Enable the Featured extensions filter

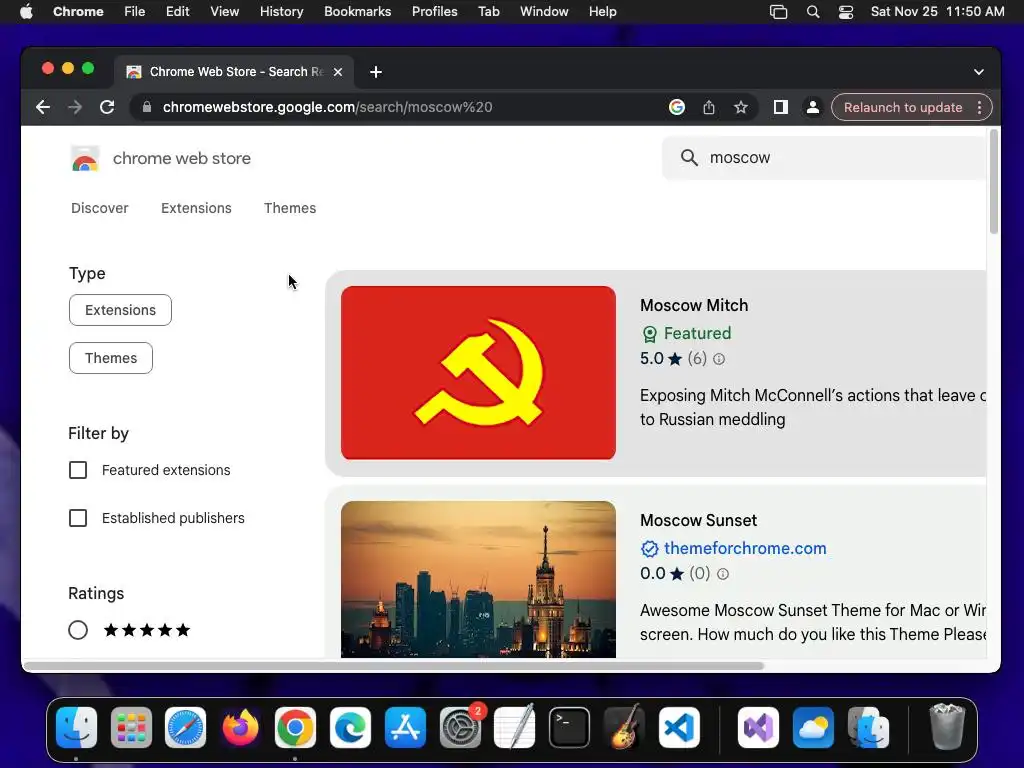tap(78, 470)
